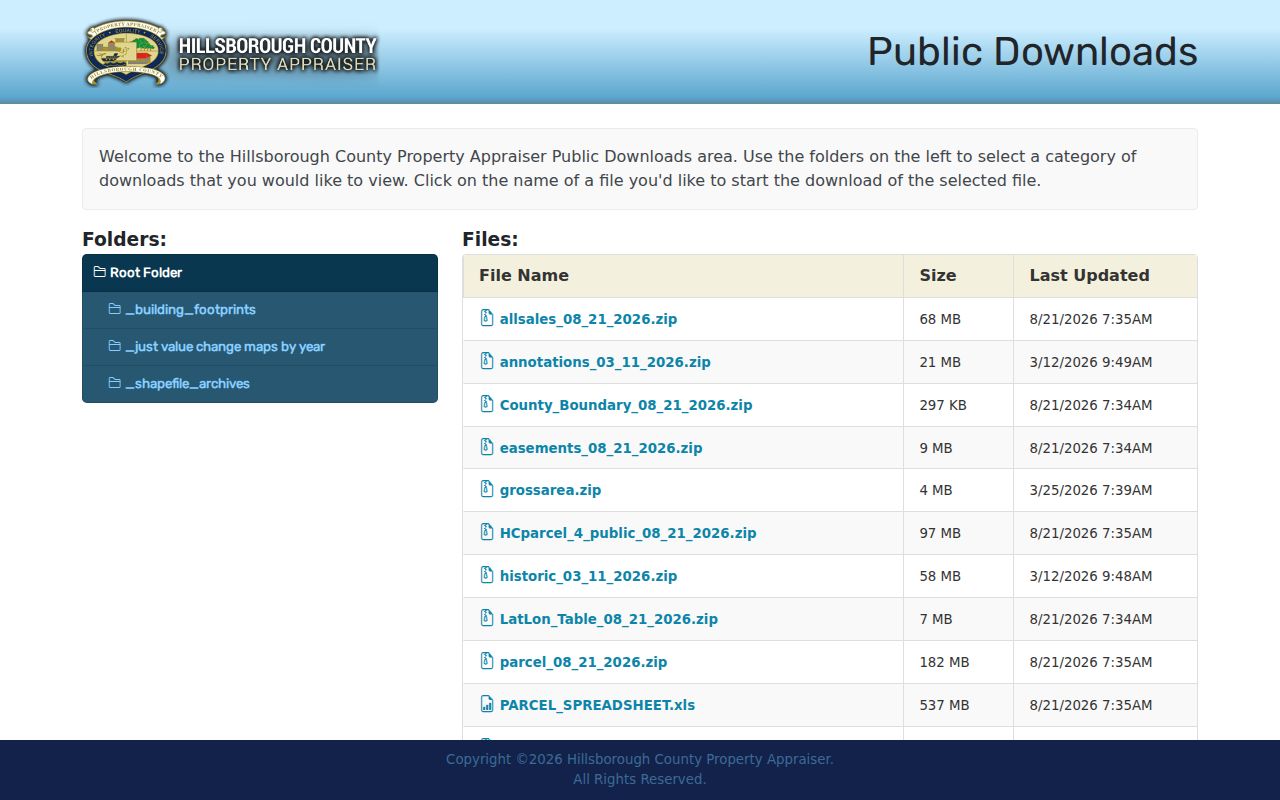The width and height of the screenshot is (1280, 800).
Task: Click the spreadsheet icon beside PARCEL_SPREADSHEET.xls
Action: (487, 704)
